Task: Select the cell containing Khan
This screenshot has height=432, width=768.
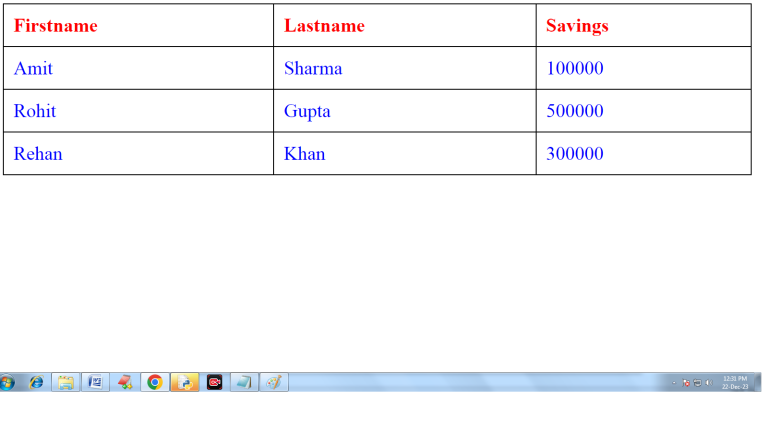Action: [405, 153]
